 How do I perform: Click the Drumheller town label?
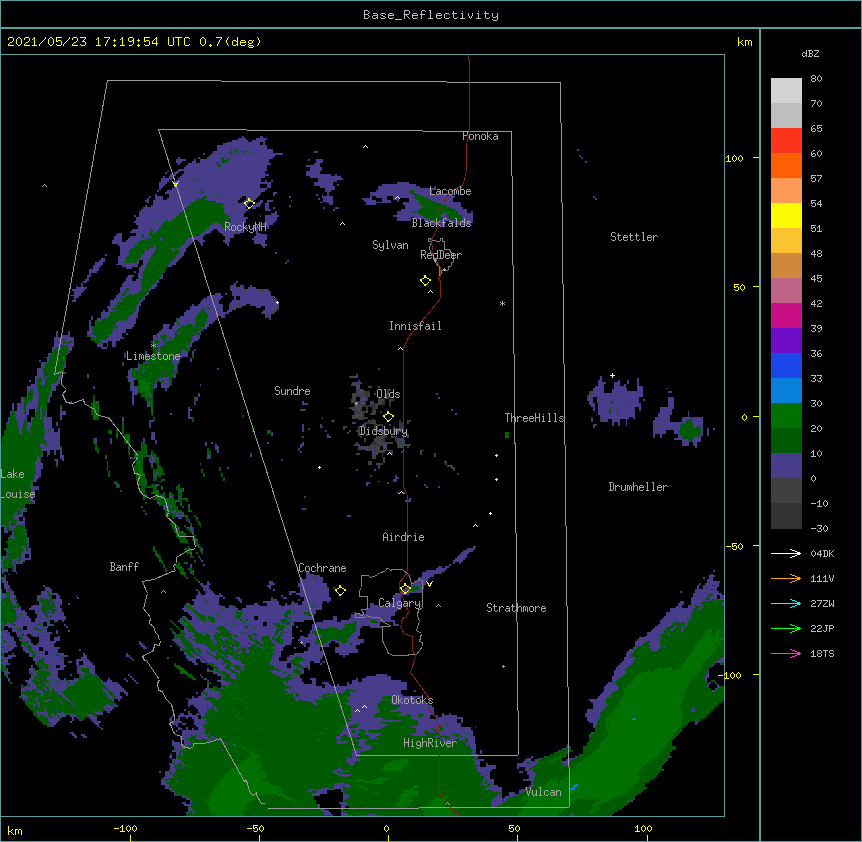coord(638,487)
